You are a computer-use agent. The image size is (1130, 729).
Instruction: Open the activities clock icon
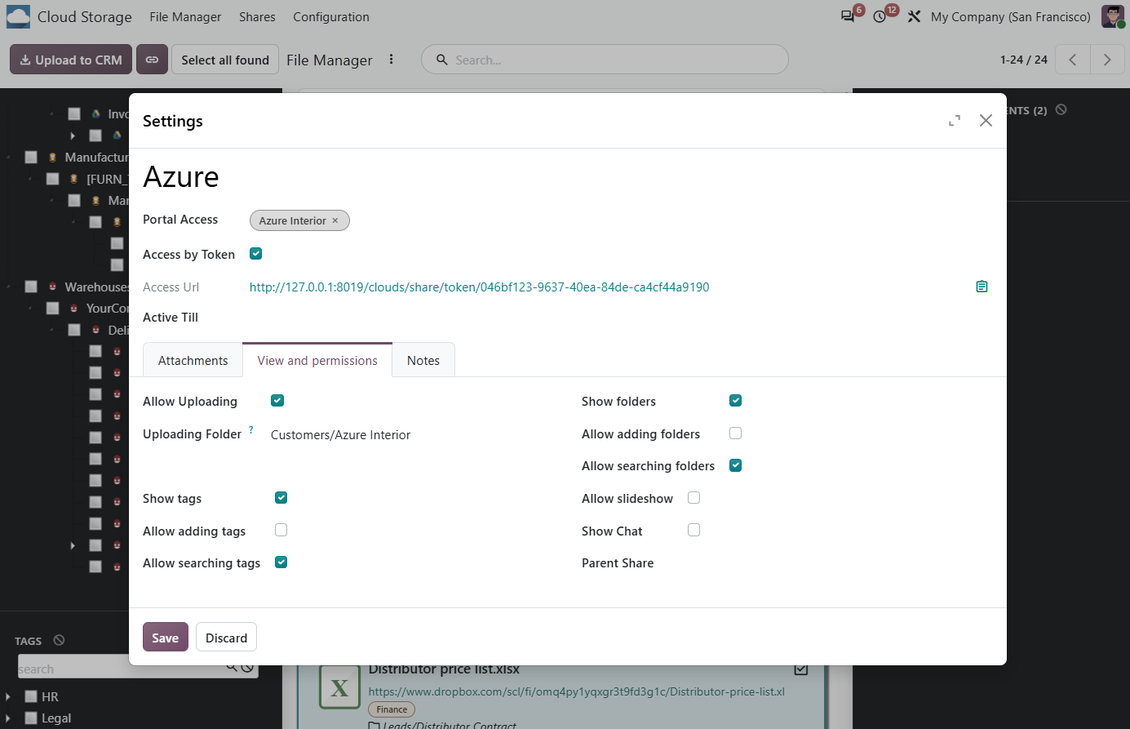tap(879, 16)
